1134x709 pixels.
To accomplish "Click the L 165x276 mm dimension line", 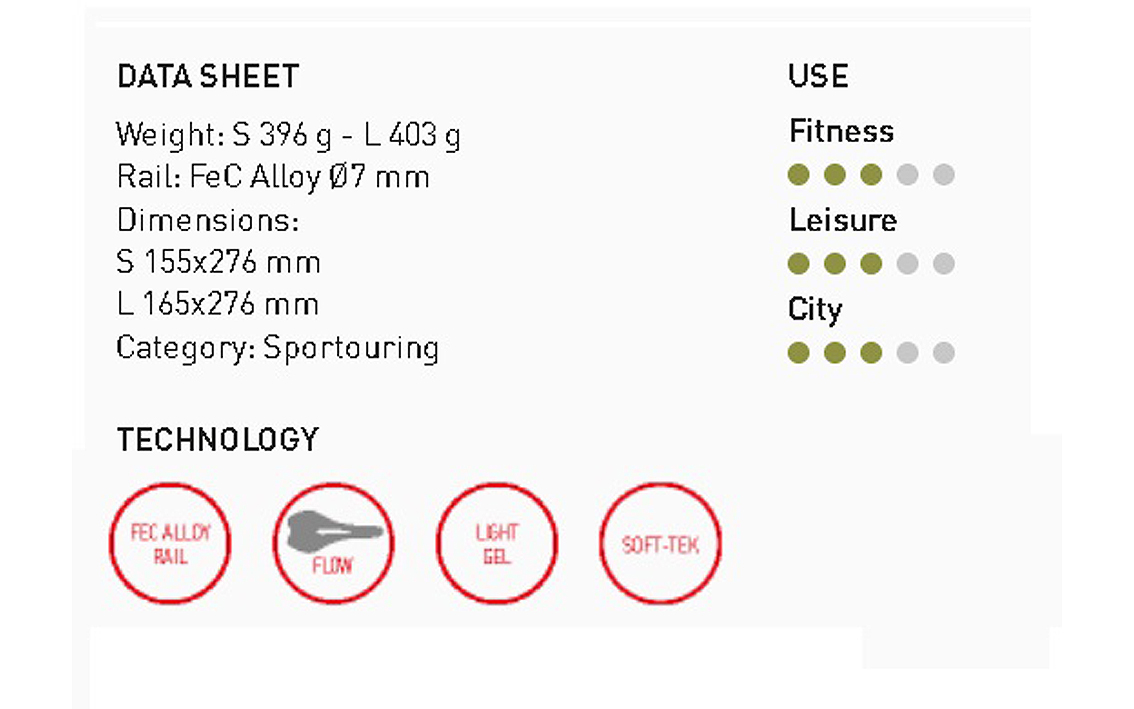I will pos(217,304).
